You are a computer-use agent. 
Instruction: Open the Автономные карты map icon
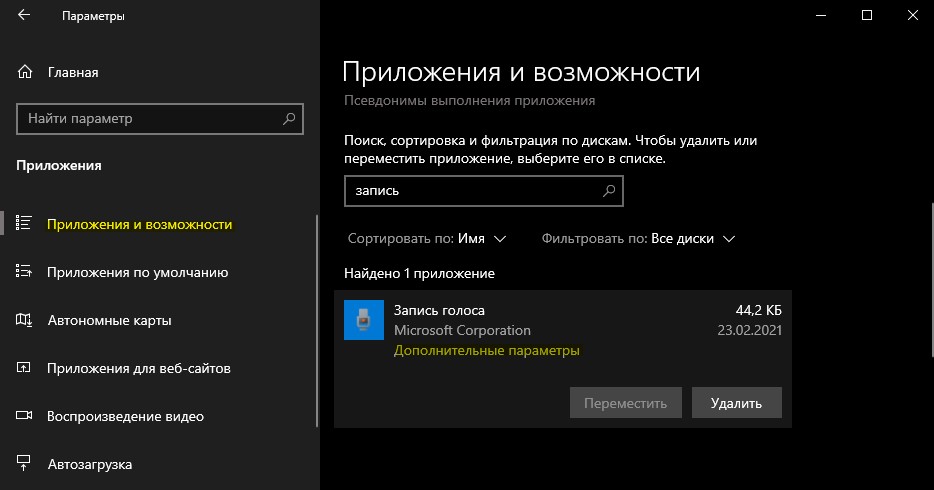click(24, 320)
